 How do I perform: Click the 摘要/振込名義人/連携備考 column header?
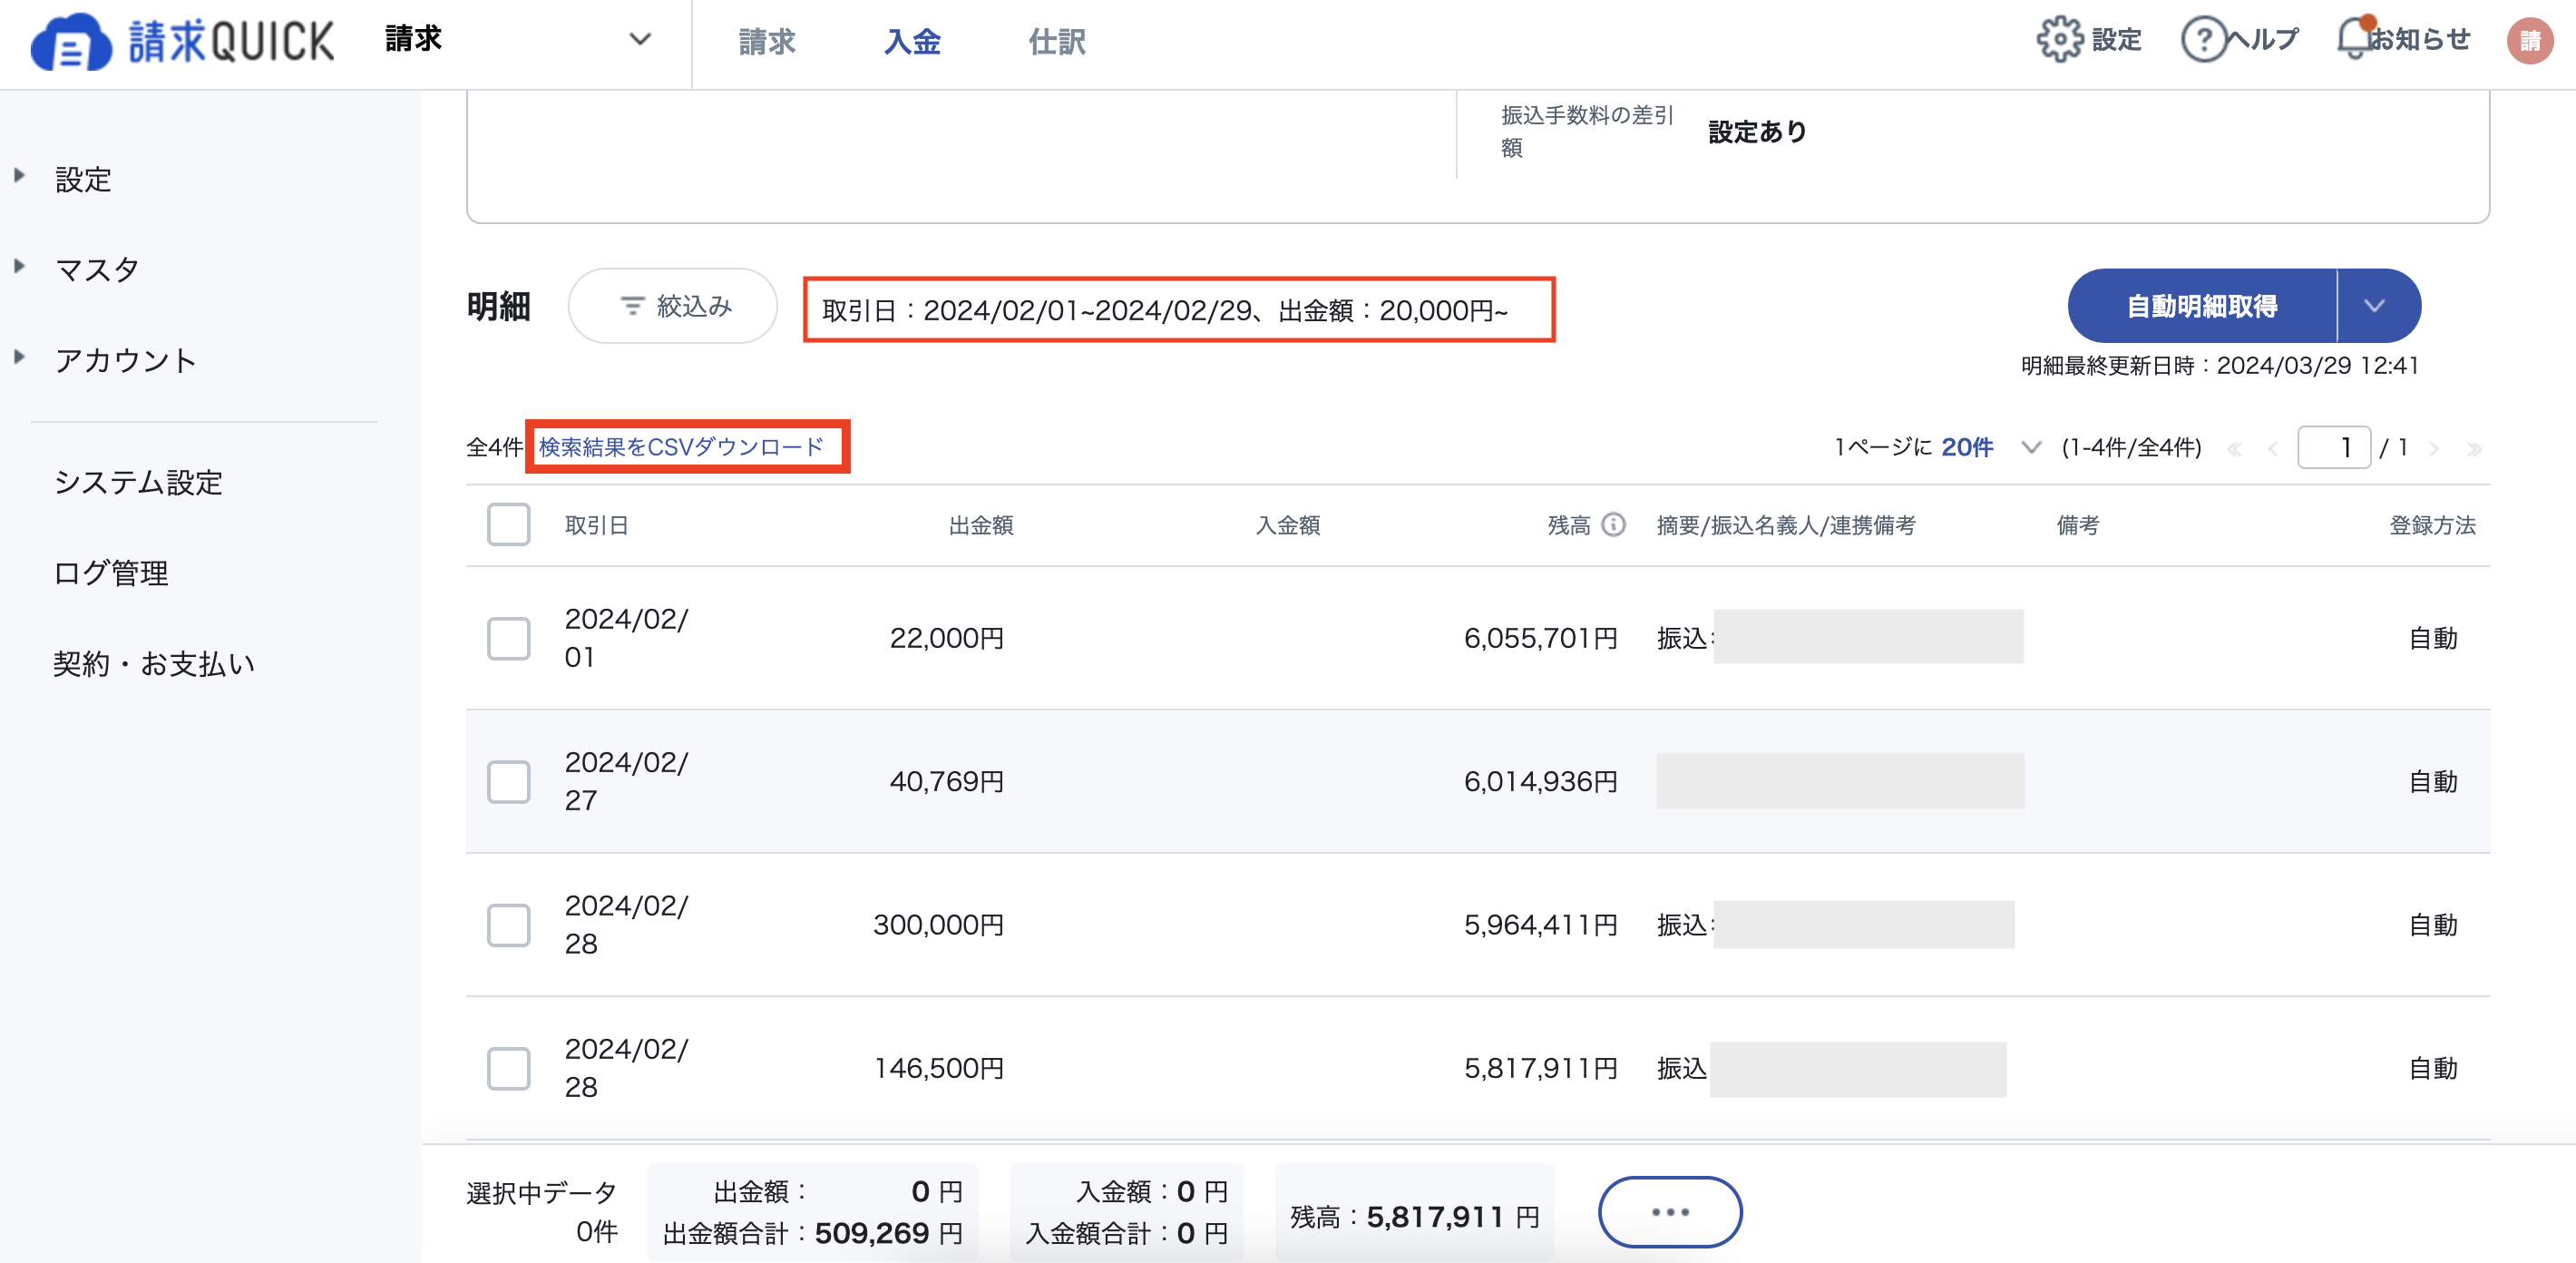click(x=1786, y=525)
